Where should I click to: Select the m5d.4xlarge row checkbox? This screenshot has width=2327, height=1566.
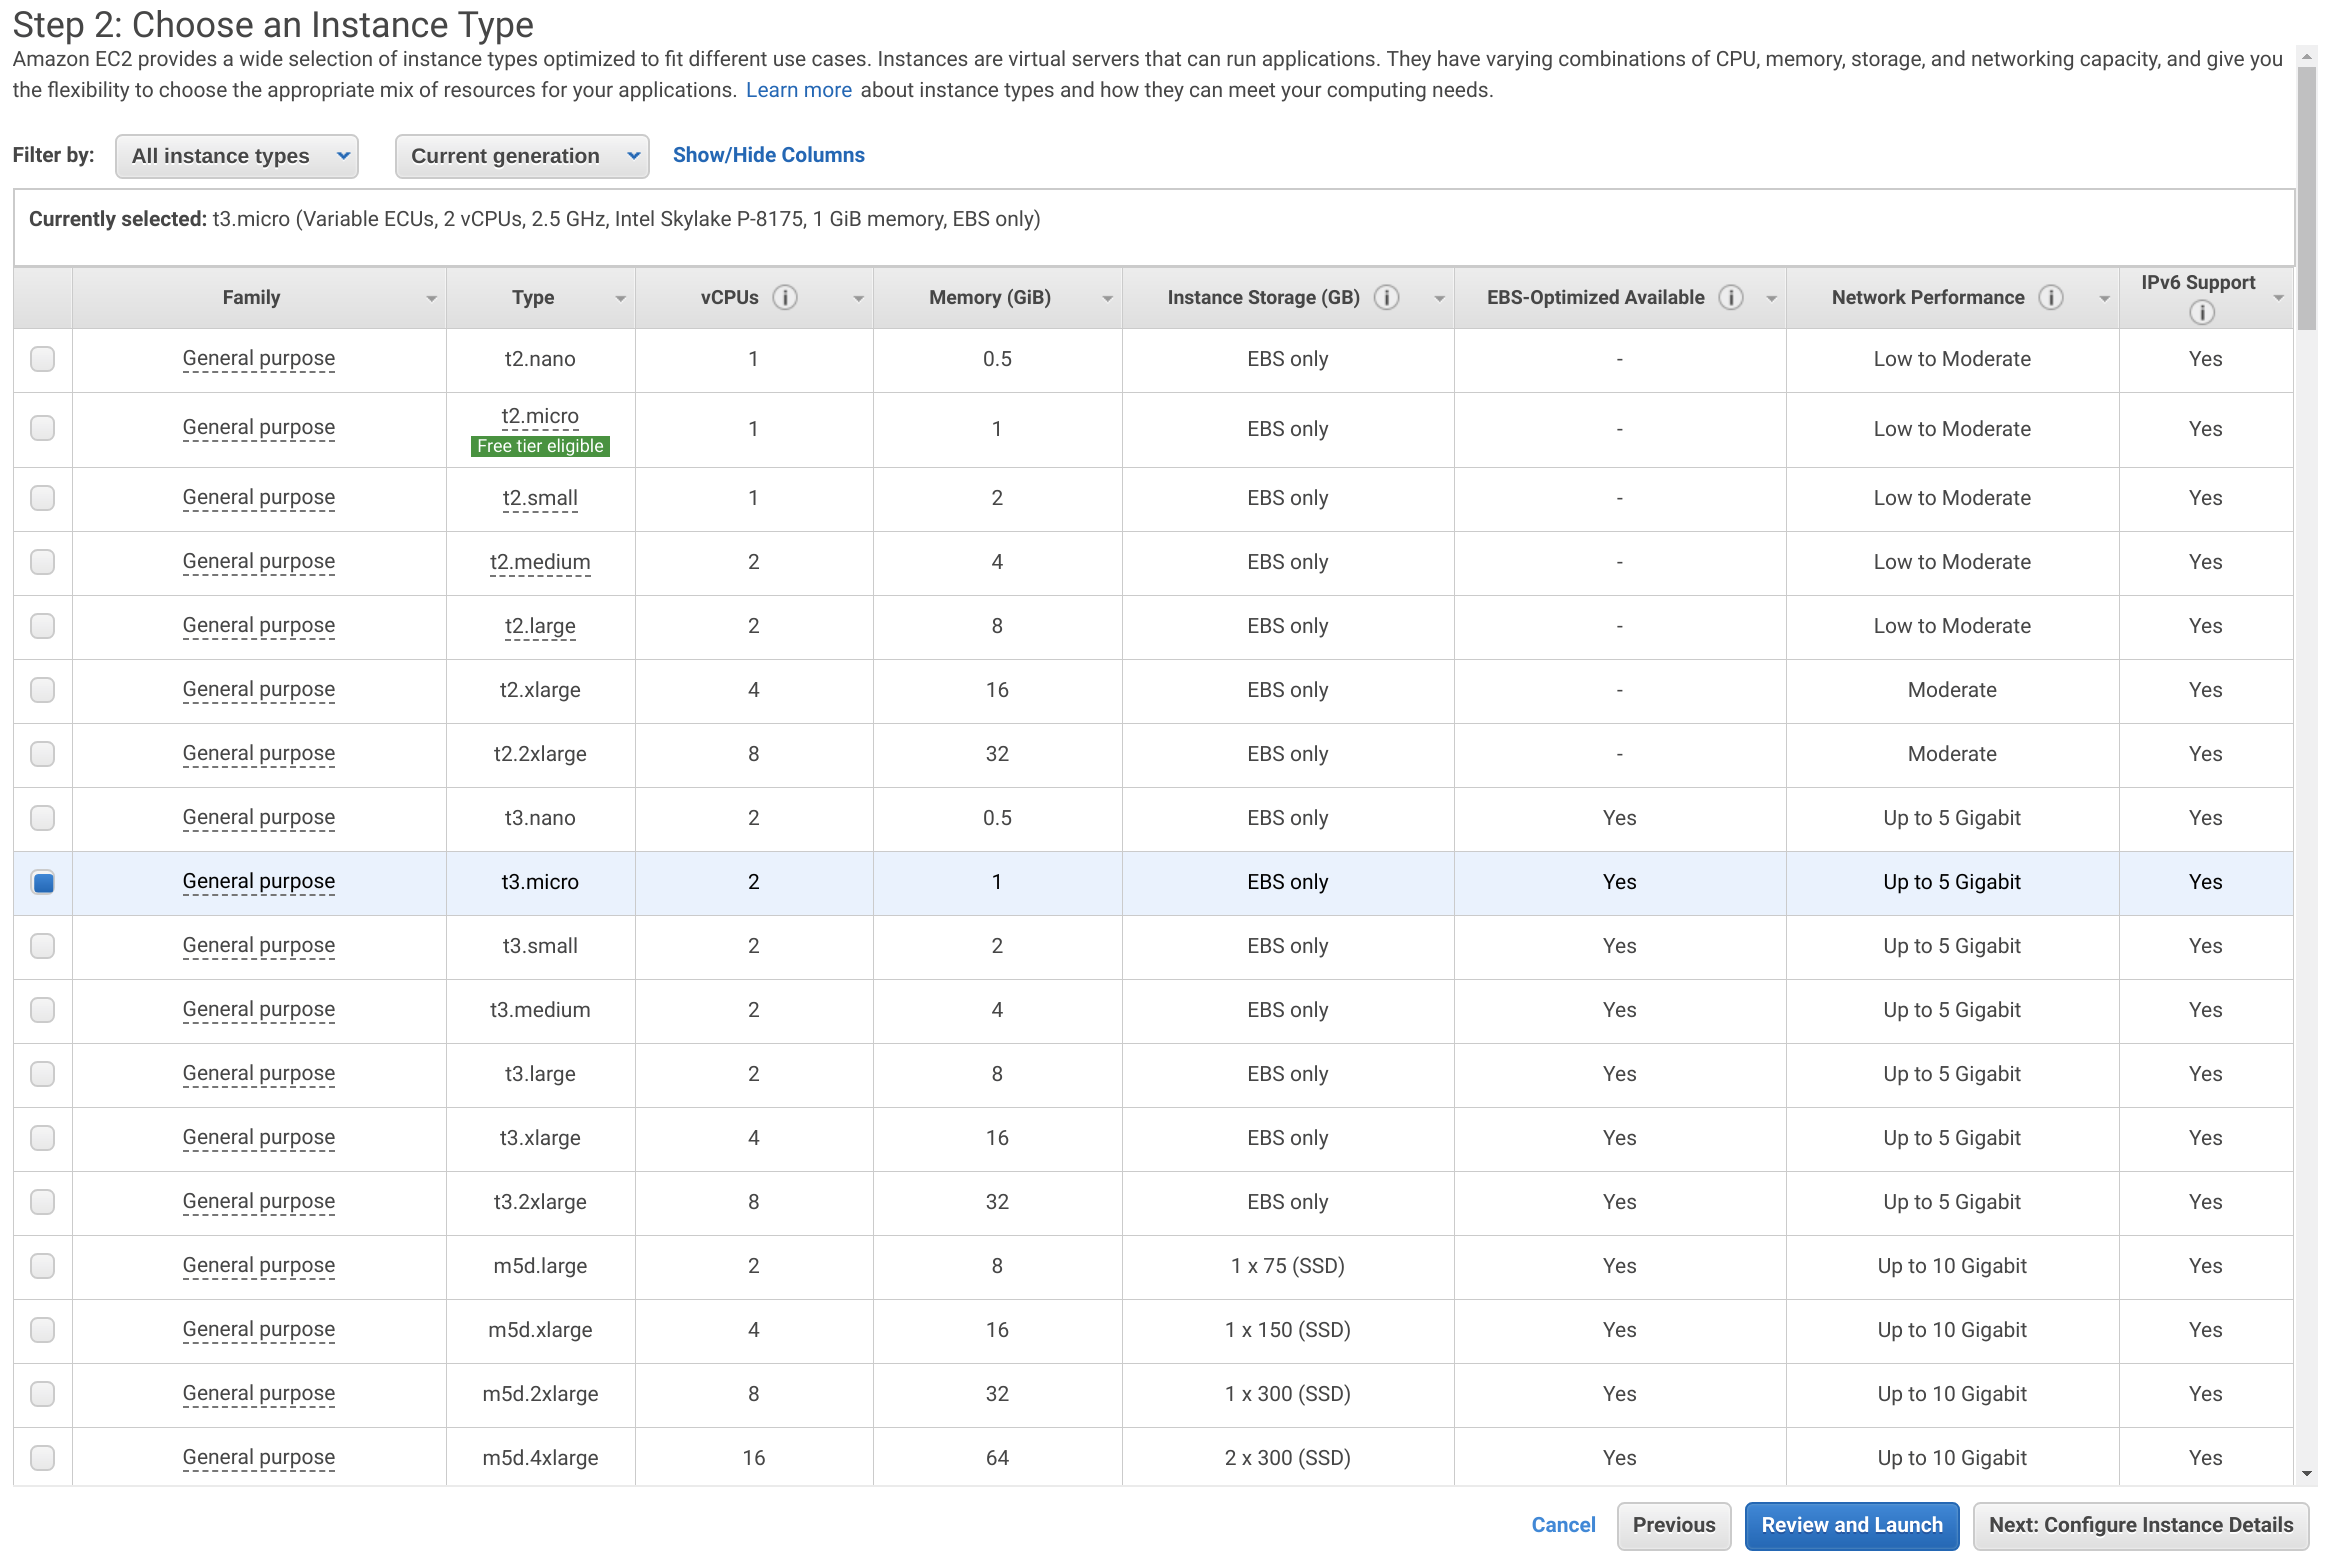coord(42,1458)
